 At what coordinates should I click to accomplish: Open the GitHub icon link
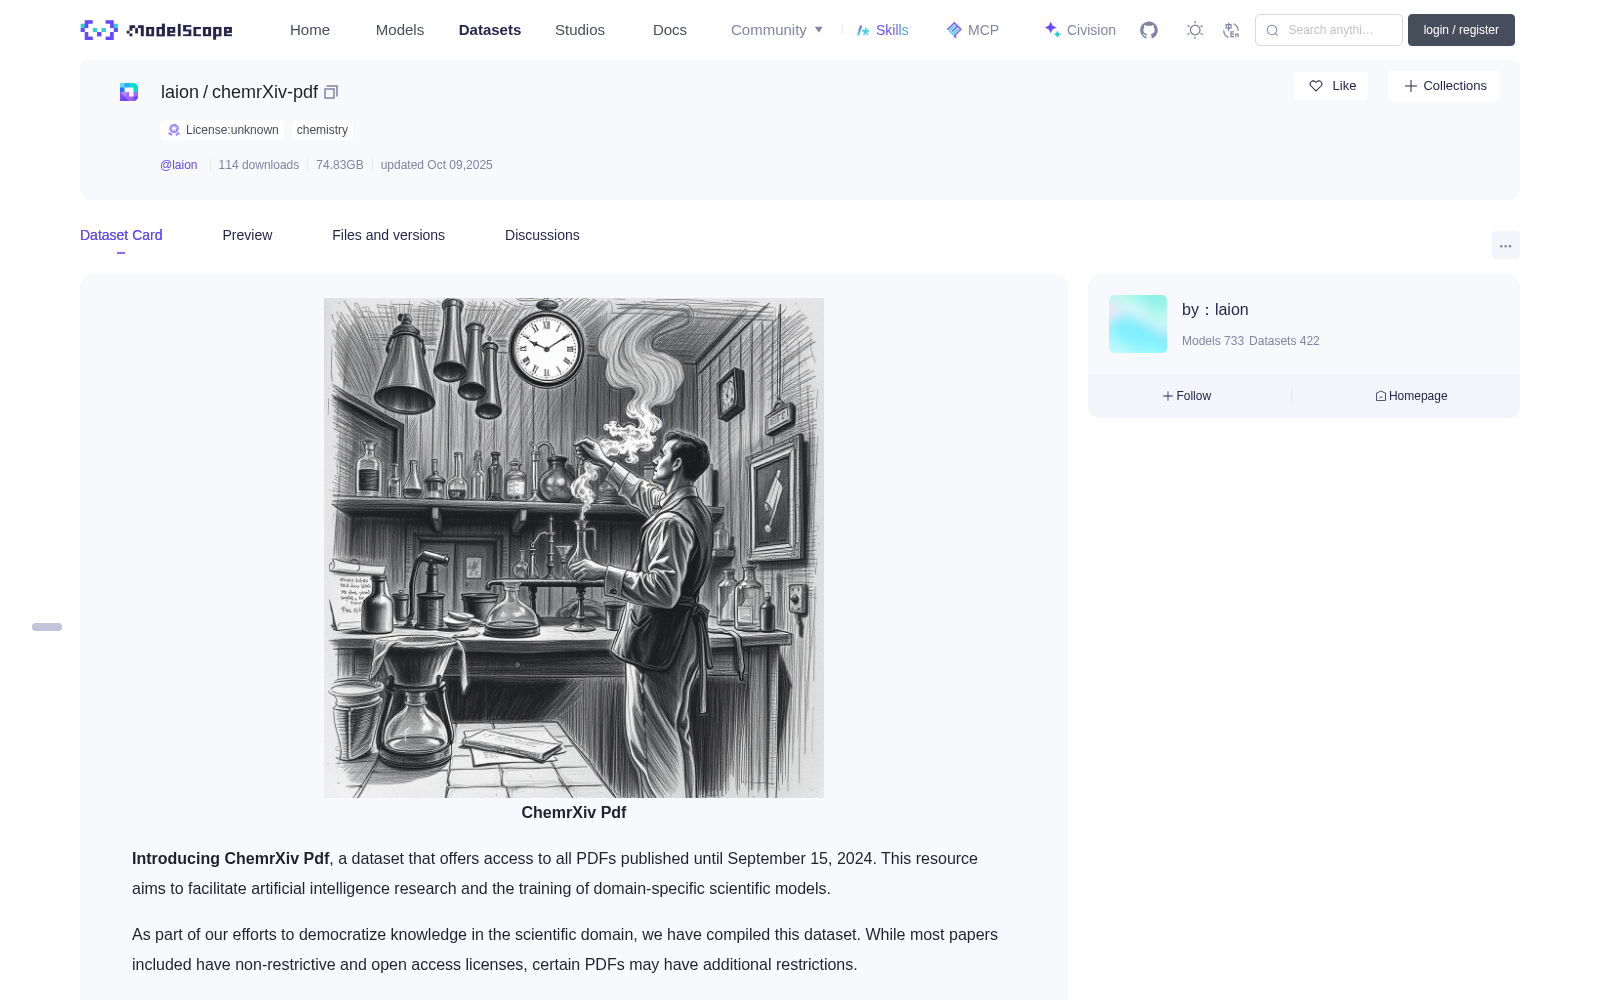[x=1149, y=30]
